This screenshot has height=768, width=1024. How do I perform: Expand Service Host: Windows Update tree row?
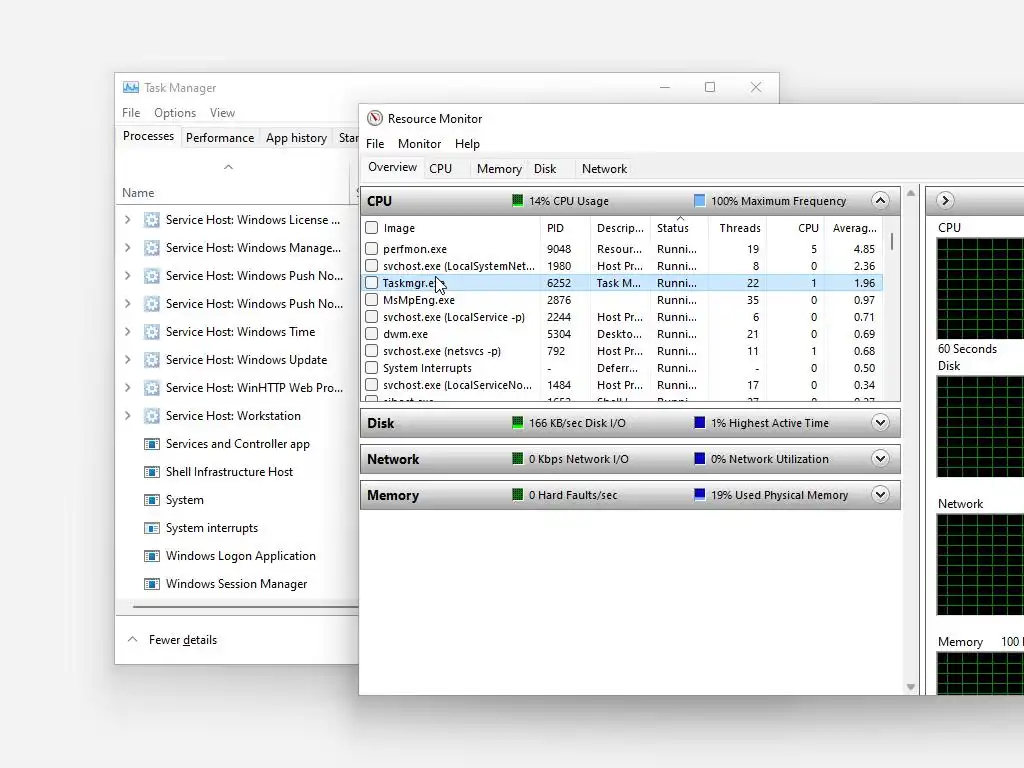click(x=127, y=360)
